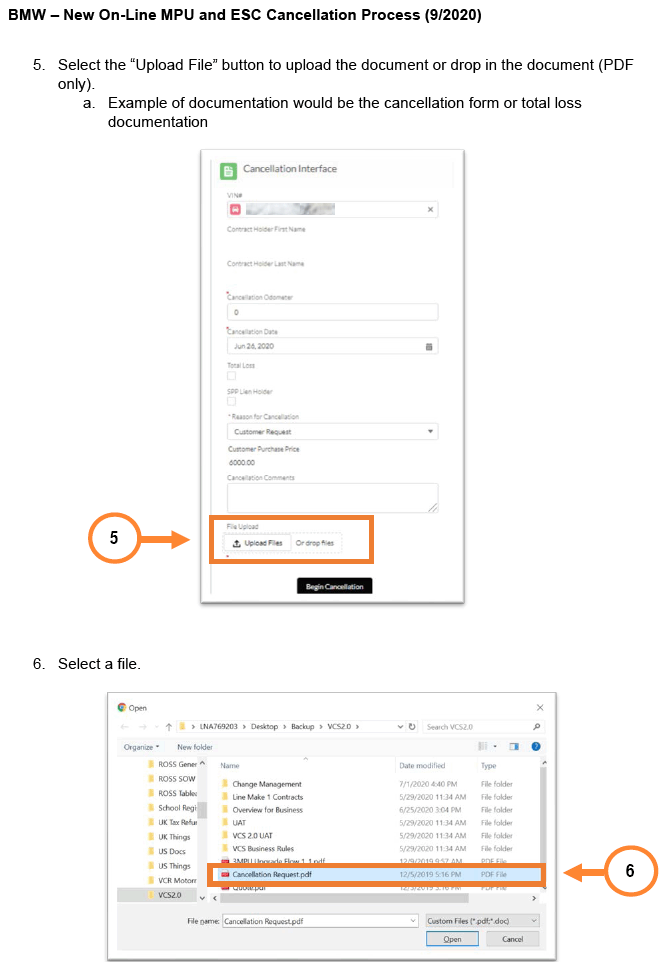Click the calendar icon in Cancellation Date field

tap(429, 346)
